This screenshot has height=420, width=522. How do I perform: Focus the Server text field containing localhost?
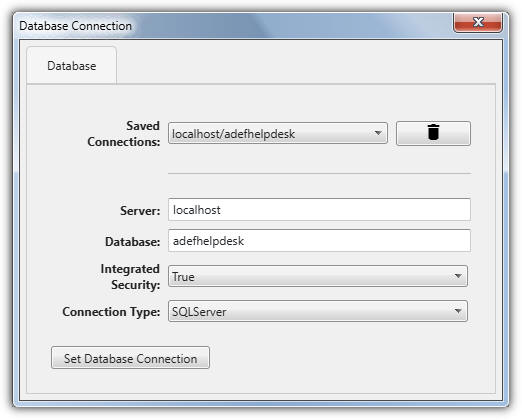click(x=319, y=210)
